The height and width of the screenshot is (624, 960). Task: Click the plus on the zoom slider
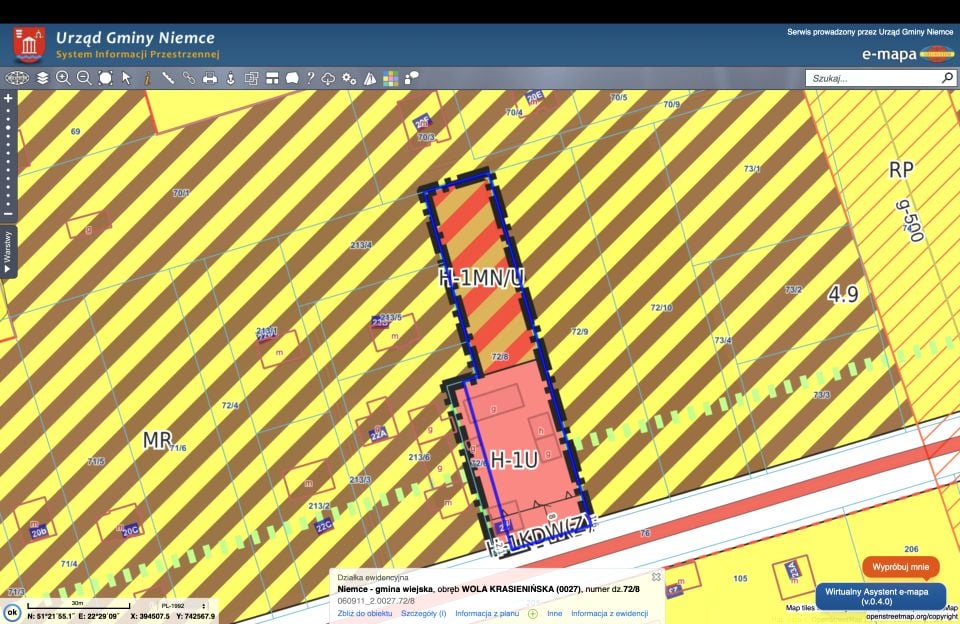pos(8,98)
